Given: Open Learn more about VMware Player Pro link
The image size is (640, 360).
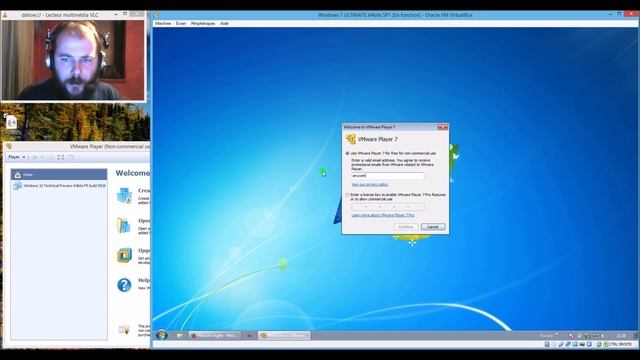Looking at the screenshot, I should coord(383,215).
